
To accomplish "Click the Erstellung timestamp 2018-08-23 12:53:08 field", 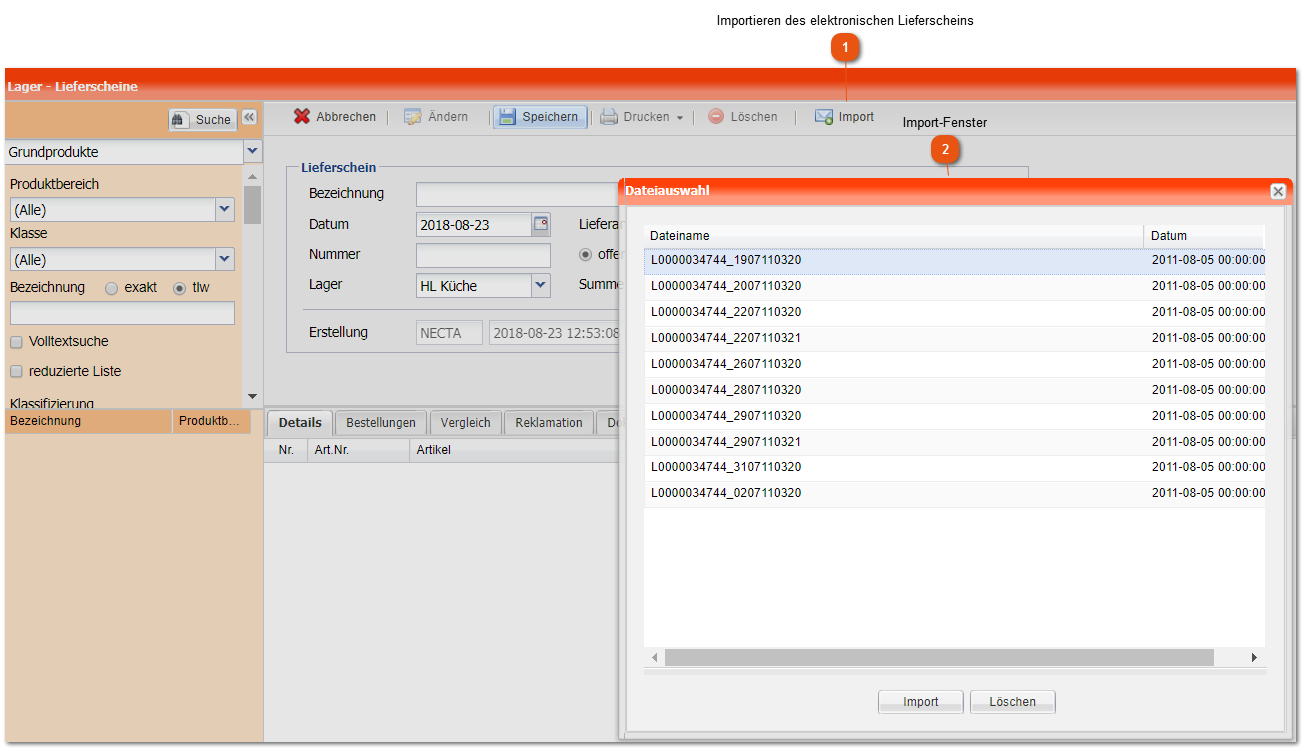I will coord(555,333).
